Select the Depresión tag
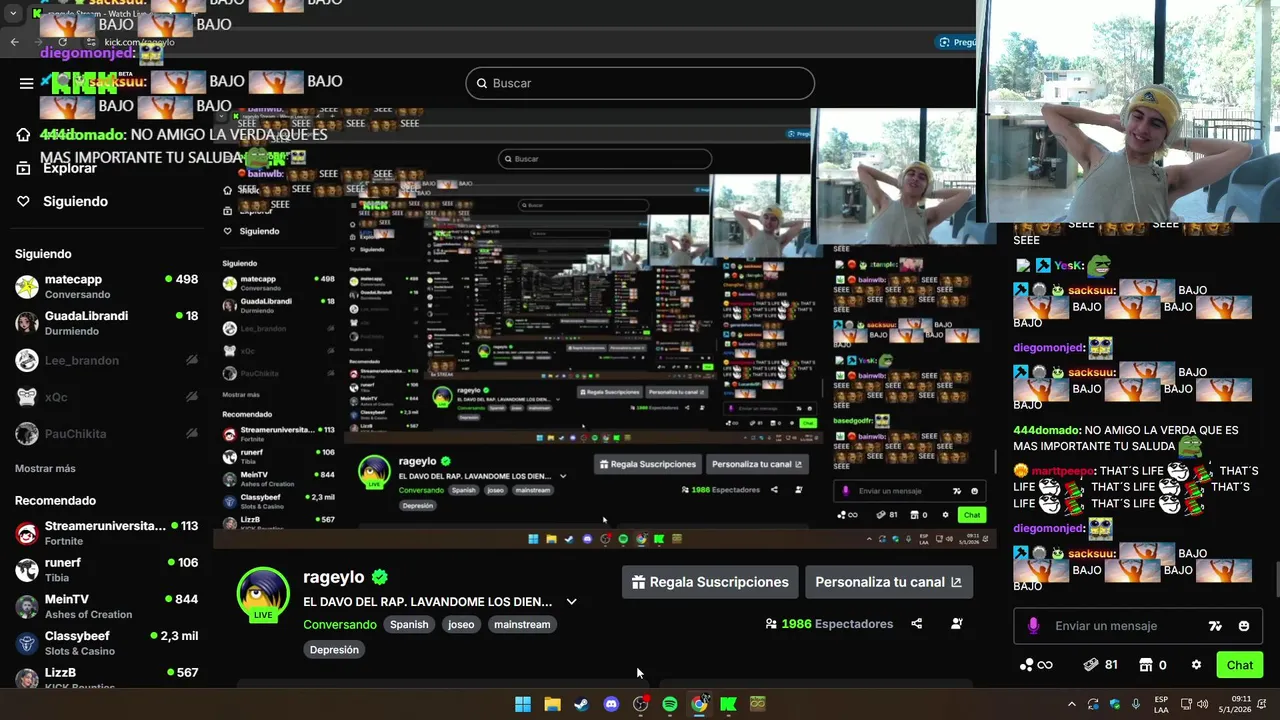Image resolution: width=1280 pixels, height=720 pixels. [x=334, y=649]
